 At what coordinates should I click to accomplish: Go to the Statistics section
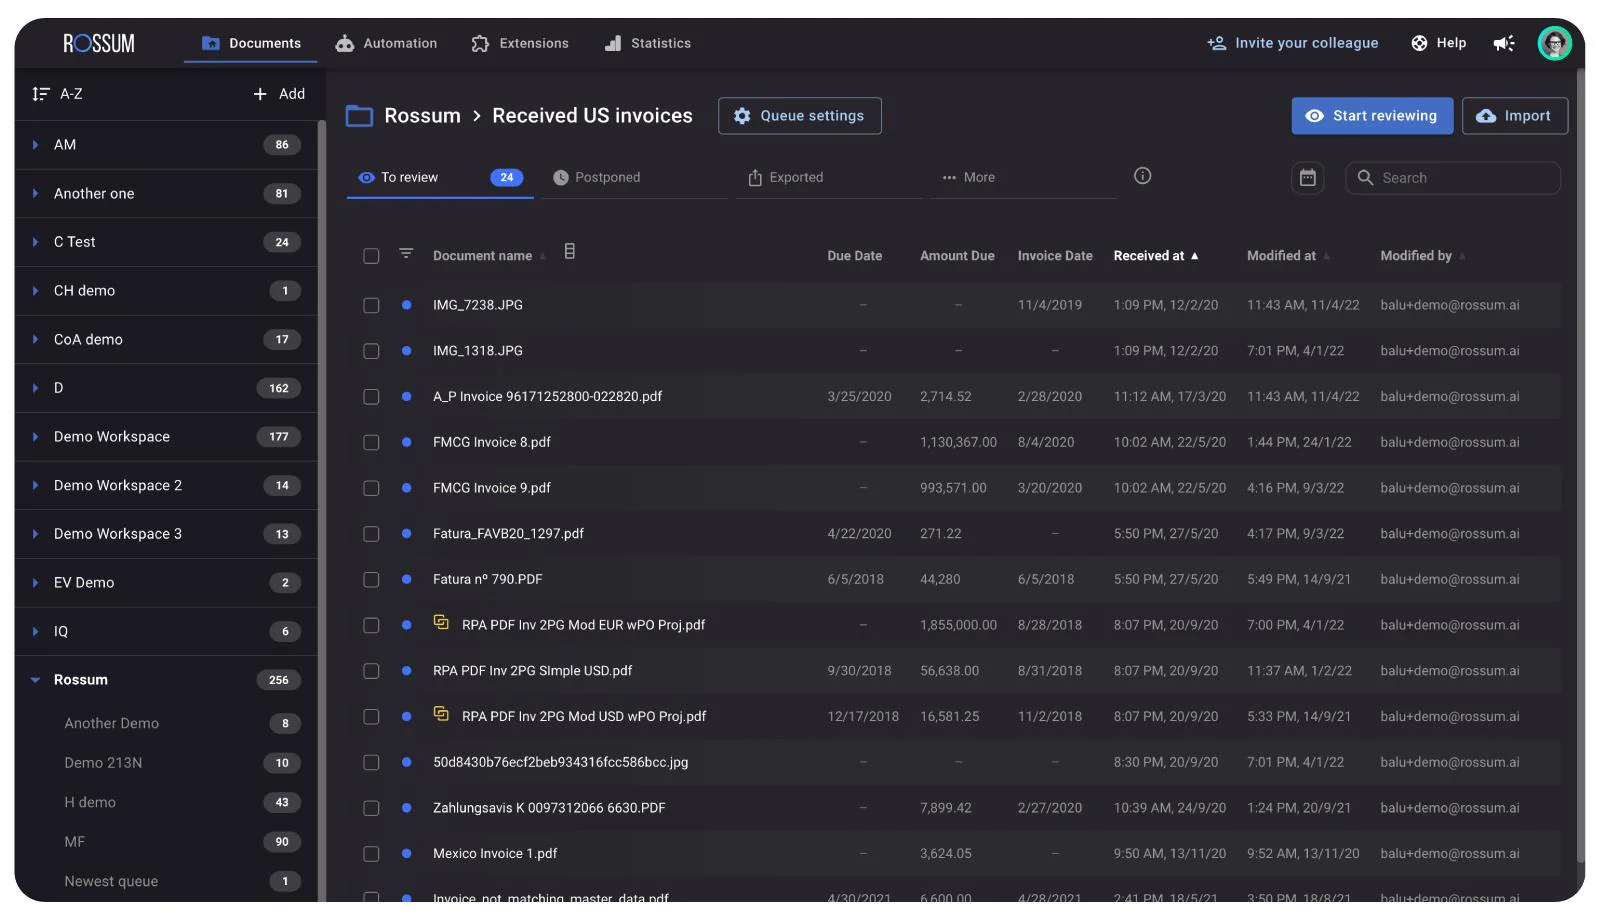(648, 43)
